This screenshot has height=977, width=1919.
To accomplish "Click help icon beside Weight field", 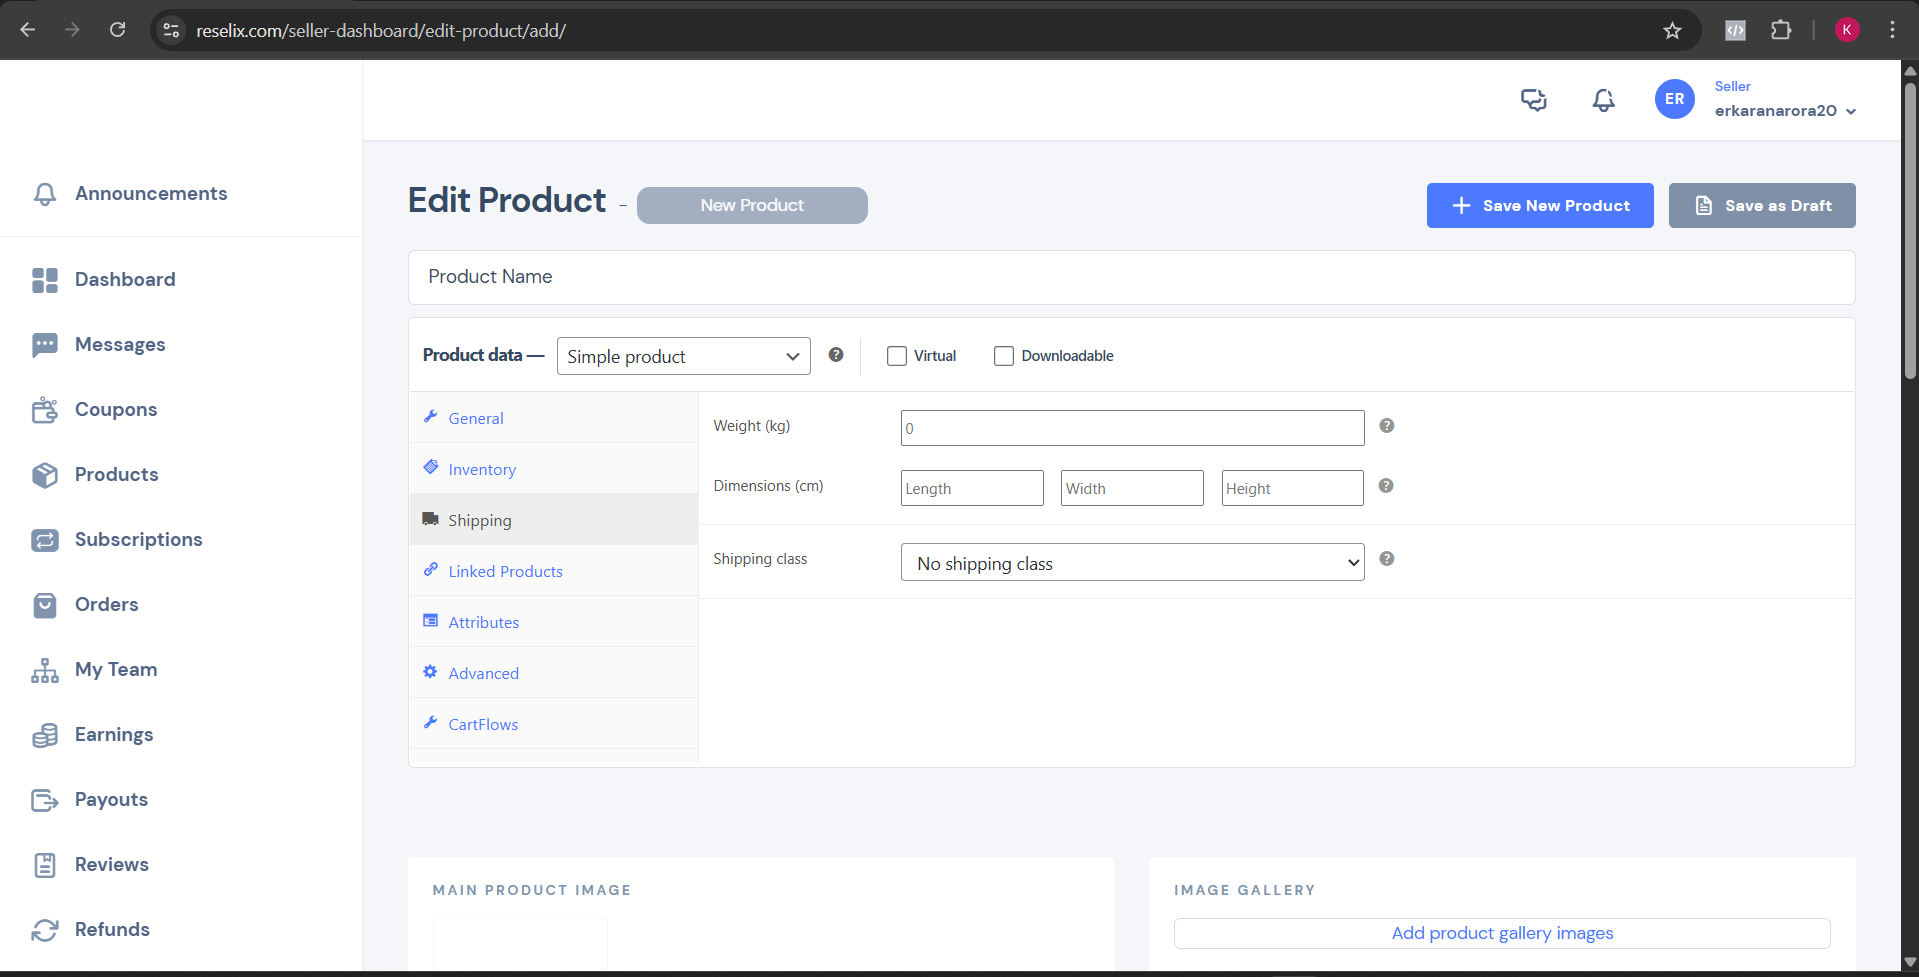I will pyautogui.click(x=1386, y=426).
